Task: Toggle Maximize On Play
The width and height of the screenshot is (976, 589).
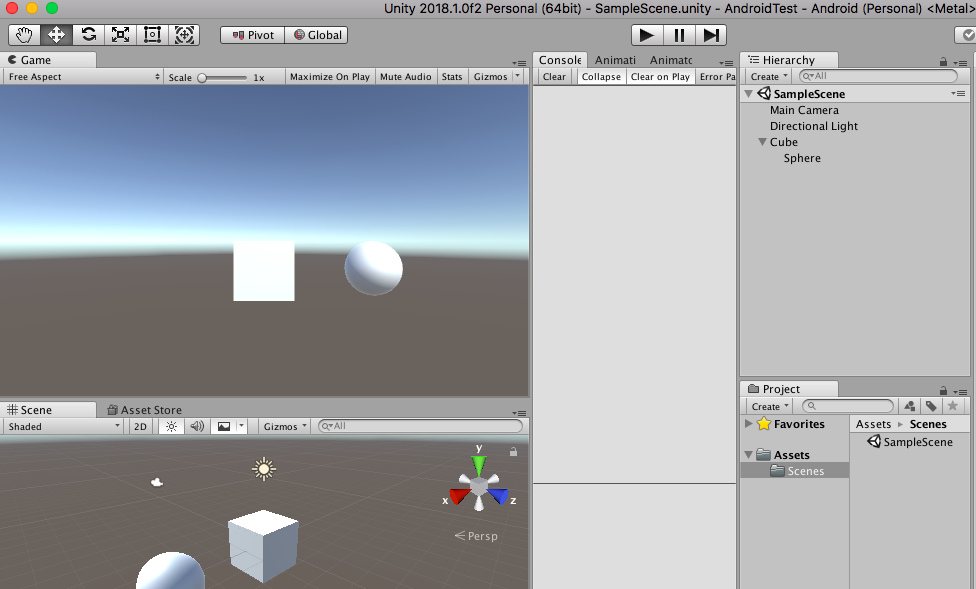Action: point(330,77)
